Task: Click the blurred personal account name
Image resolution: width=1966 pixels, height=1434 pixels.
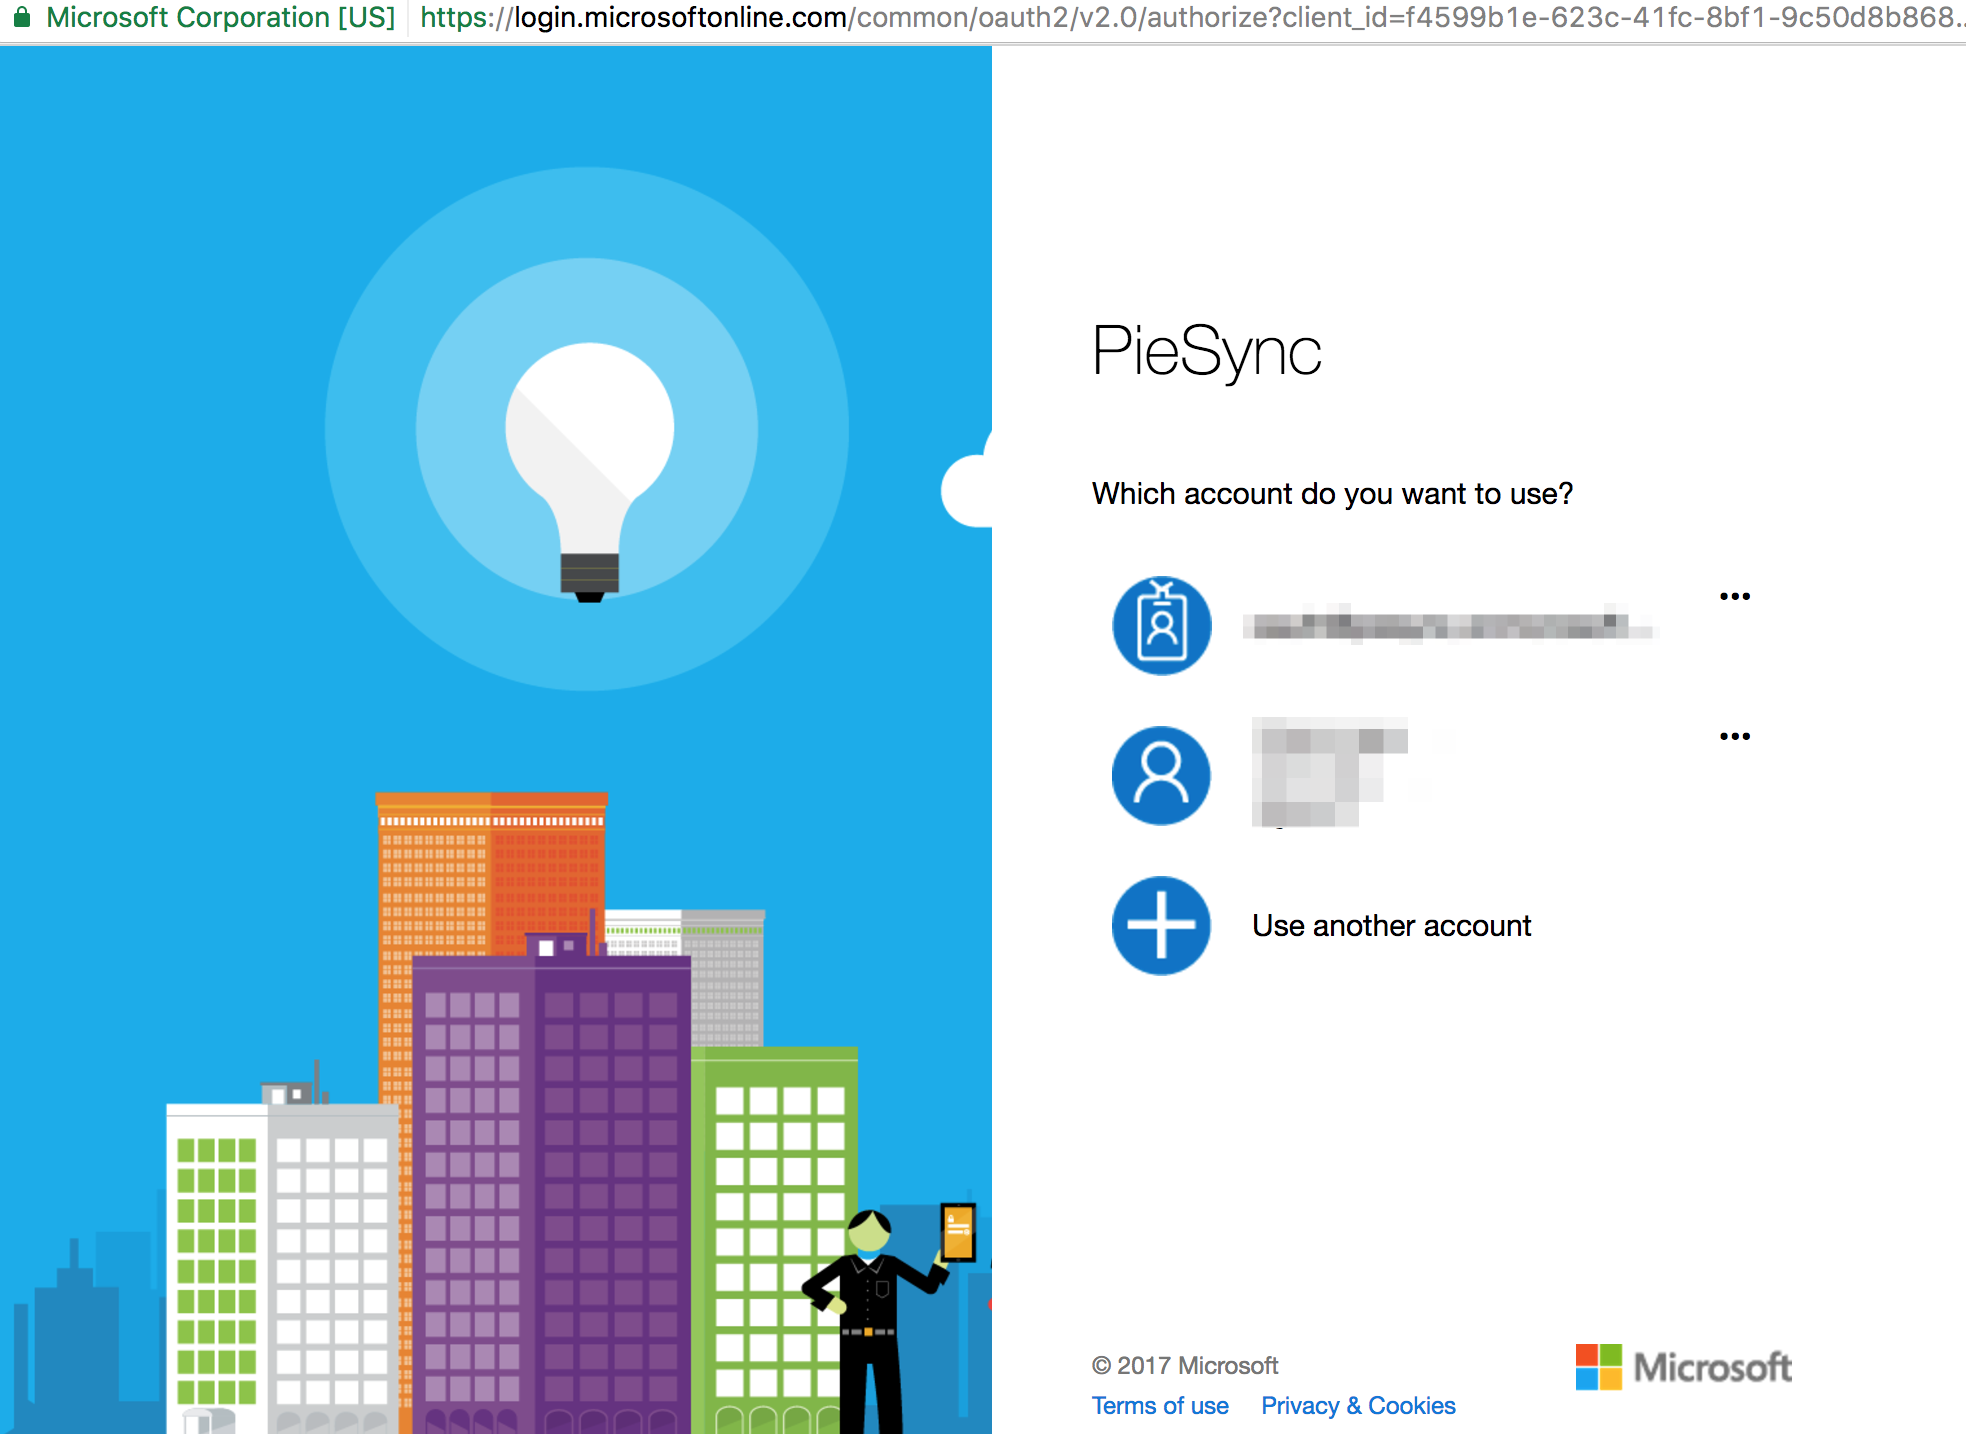Action: click(x=1330, y=772)
